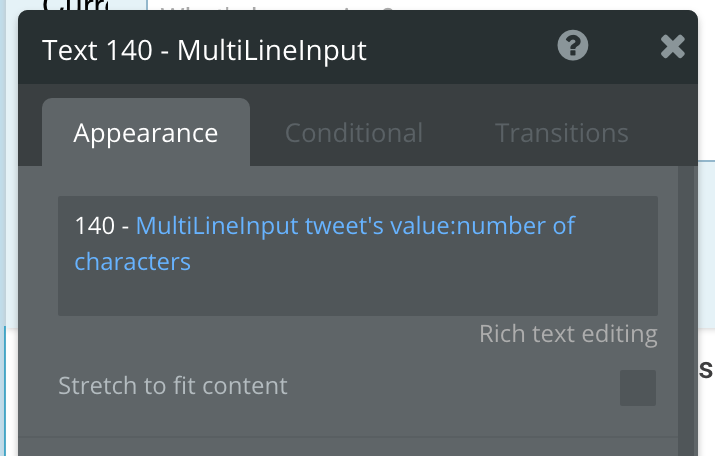Click the partially hidden heading behind the editor

(x=76, y=5)
